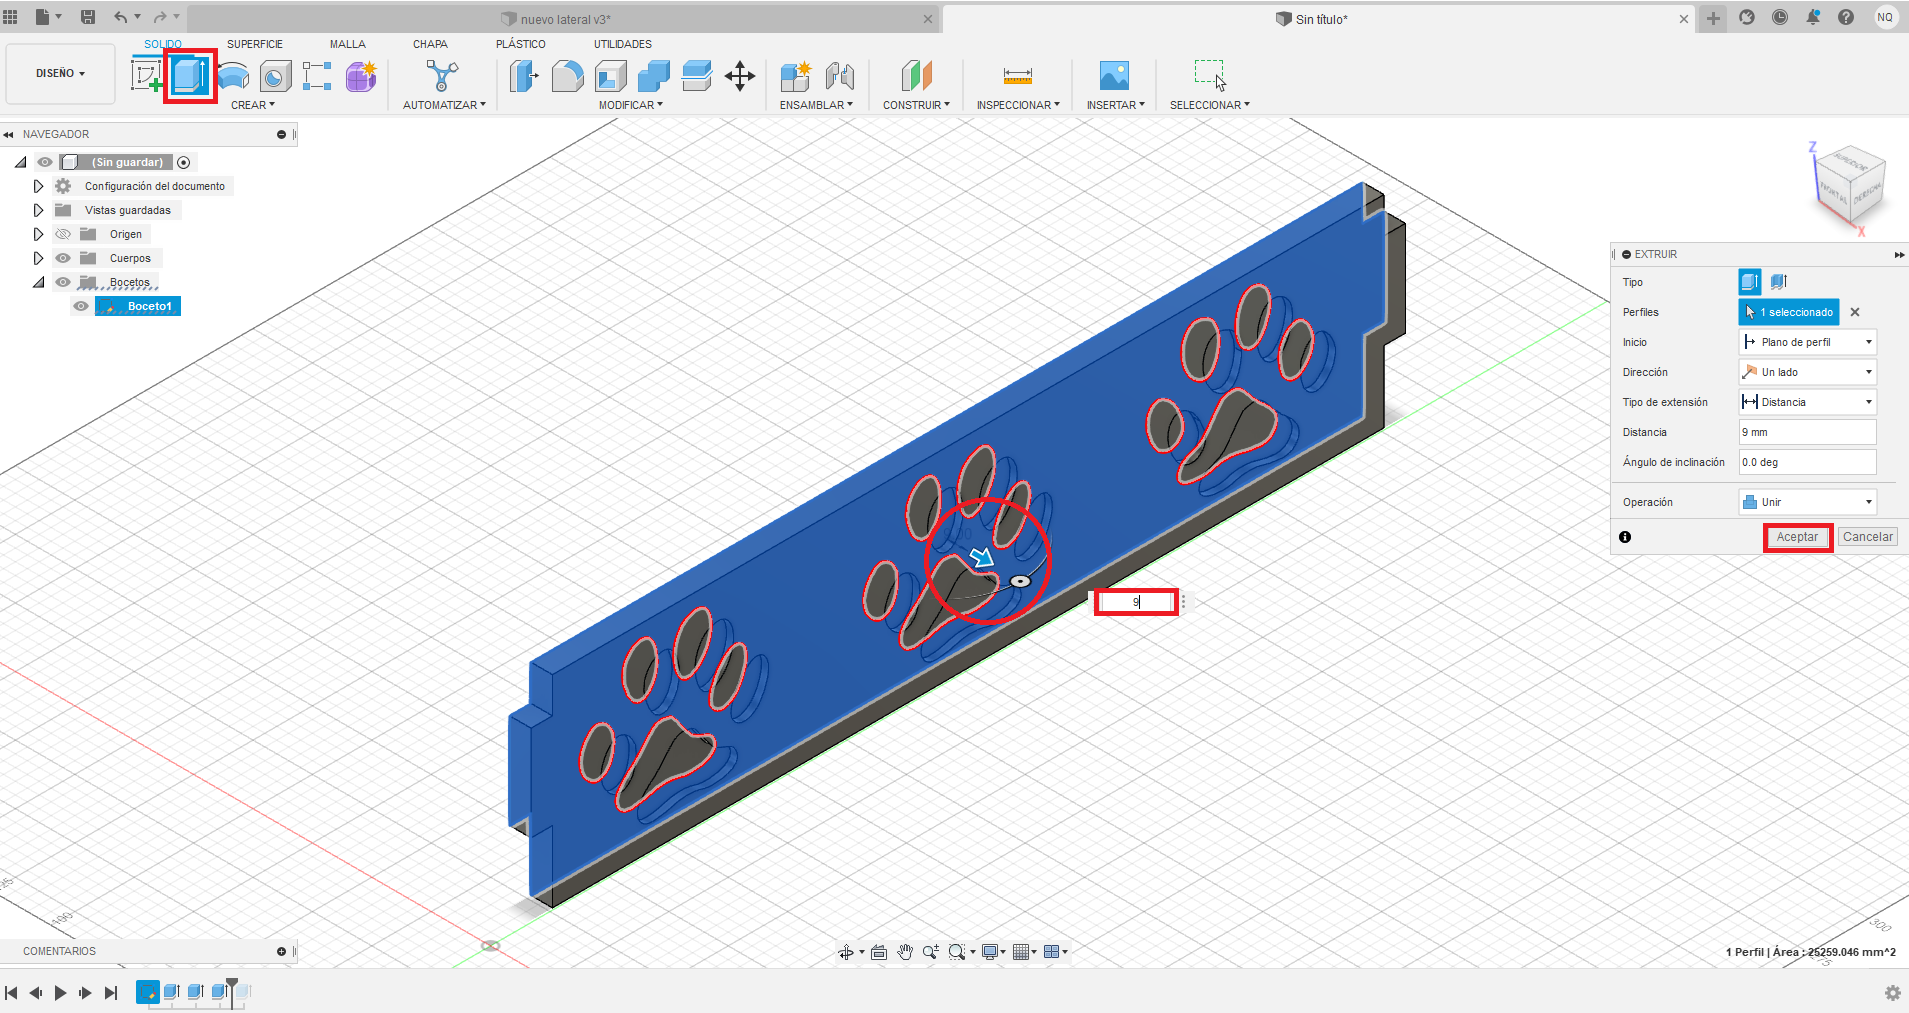Switch to the SUPERFICIE tab

point(255,44)
